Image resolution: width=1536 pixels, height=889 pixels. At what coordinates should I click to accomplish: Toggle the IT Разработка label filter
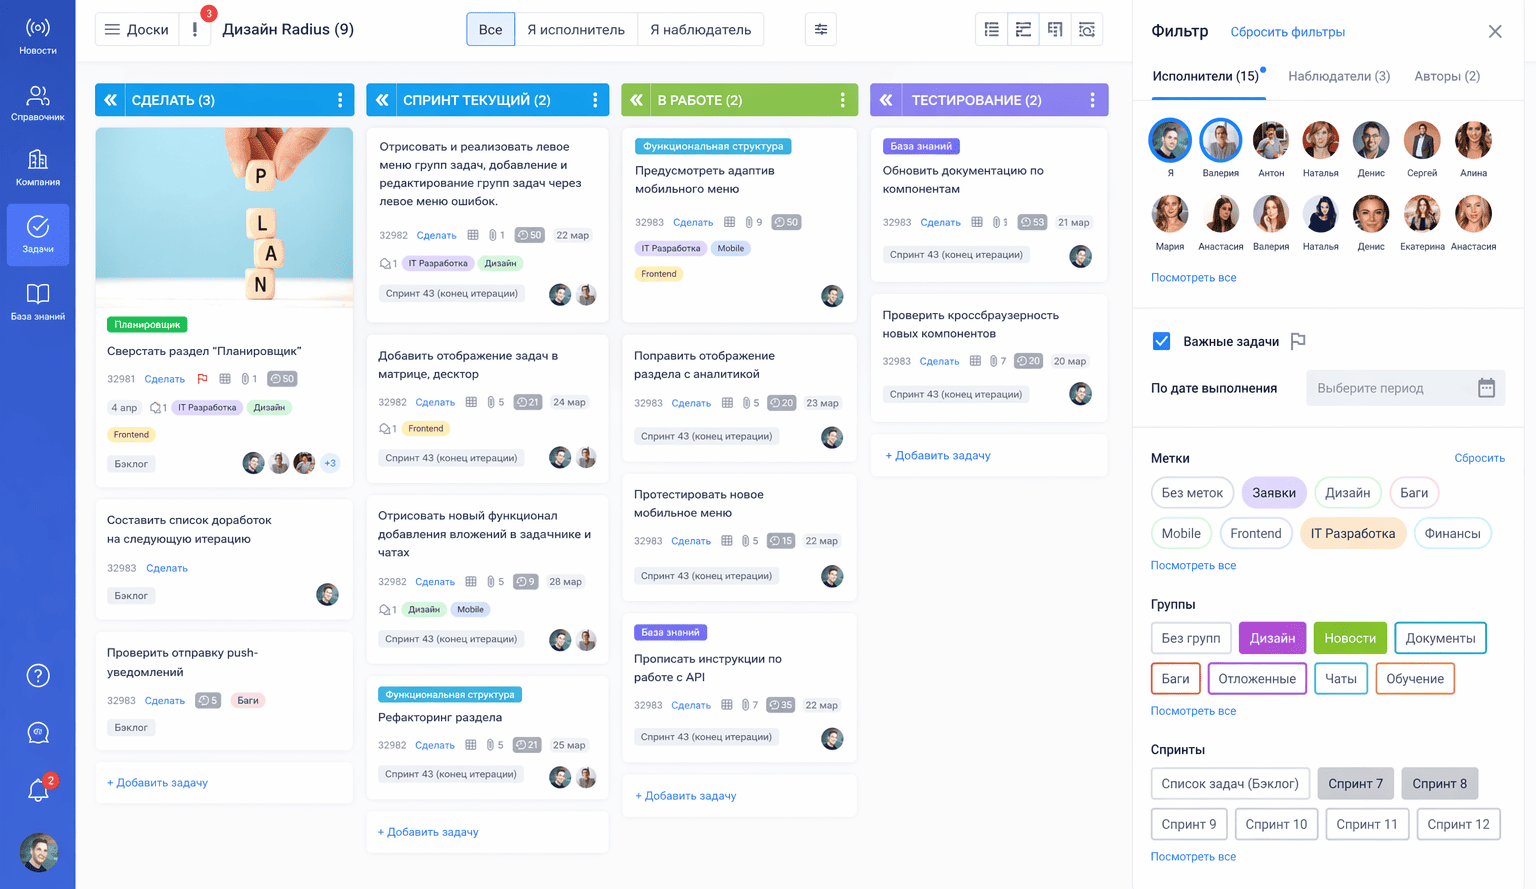pos(1352,533)
